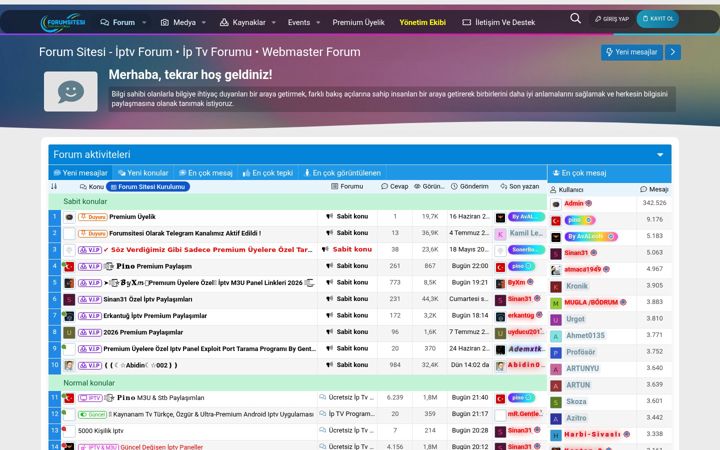Screen dimensions: 720x450
Task: Open the Ademxtk last poster link
Action: pyautogui.click(x=525, y=349)
